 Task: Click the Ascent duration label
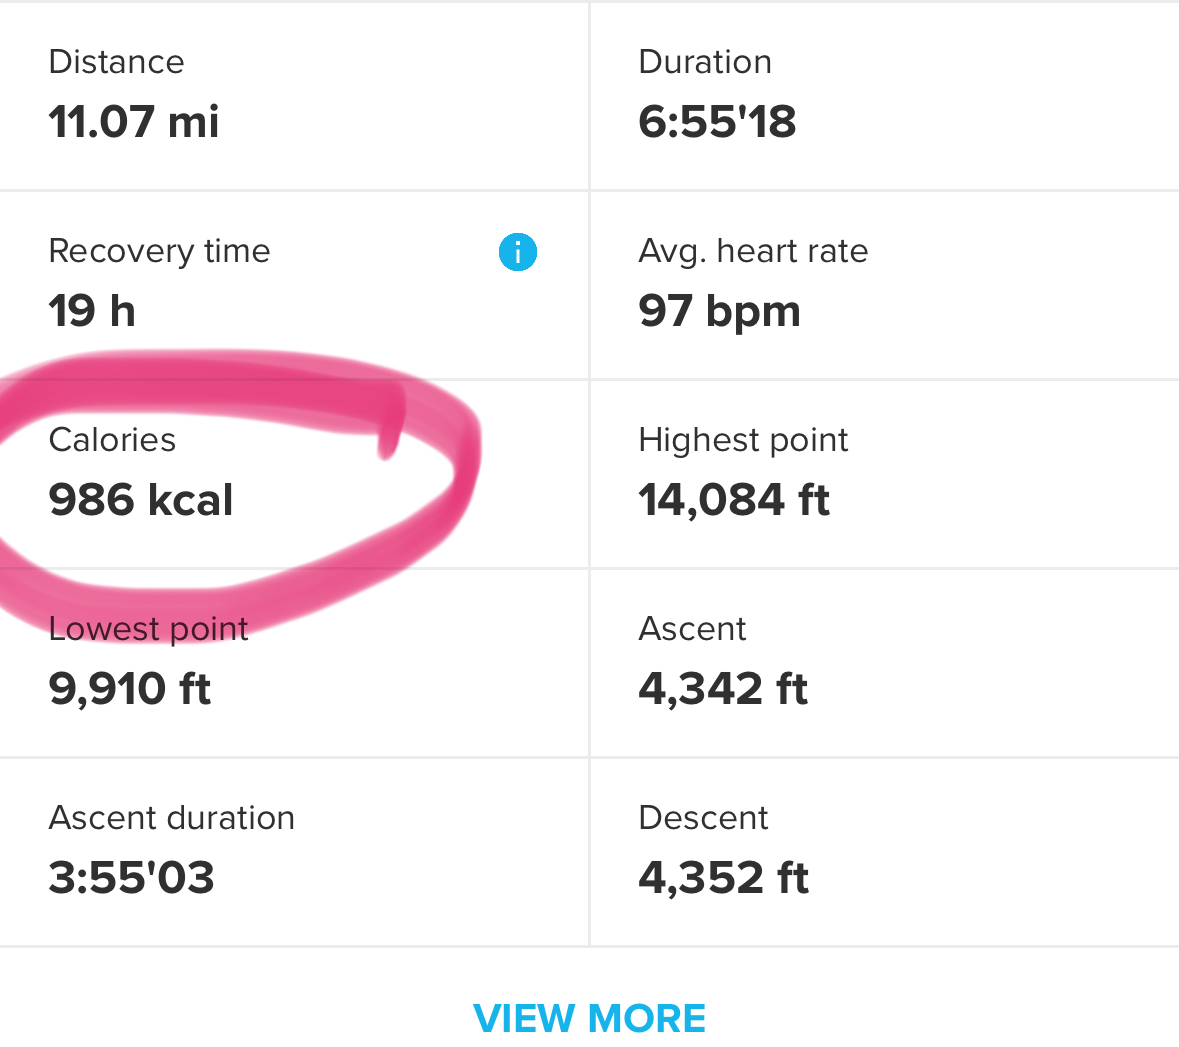point(171,818)
